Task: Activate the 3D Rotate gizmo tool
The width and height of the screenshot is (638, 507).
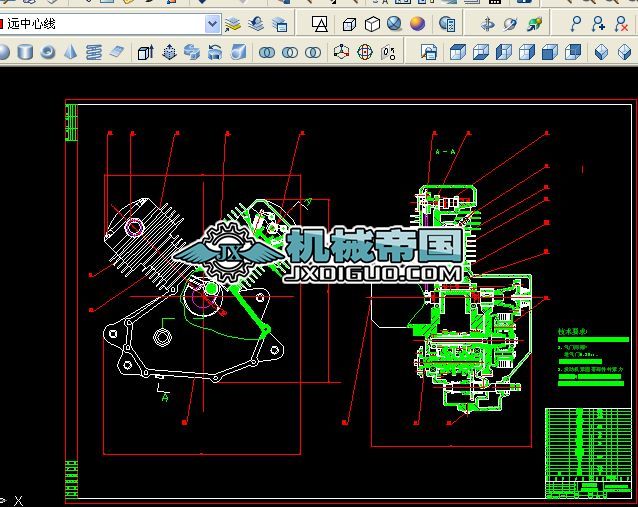Action: (365, 52)
